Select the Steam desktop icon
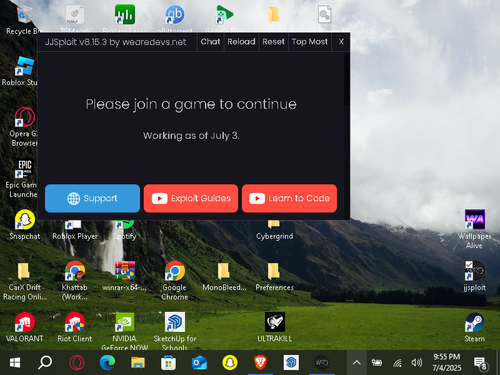Viewport: 500px width, 375px height. (x=475, y=327)
